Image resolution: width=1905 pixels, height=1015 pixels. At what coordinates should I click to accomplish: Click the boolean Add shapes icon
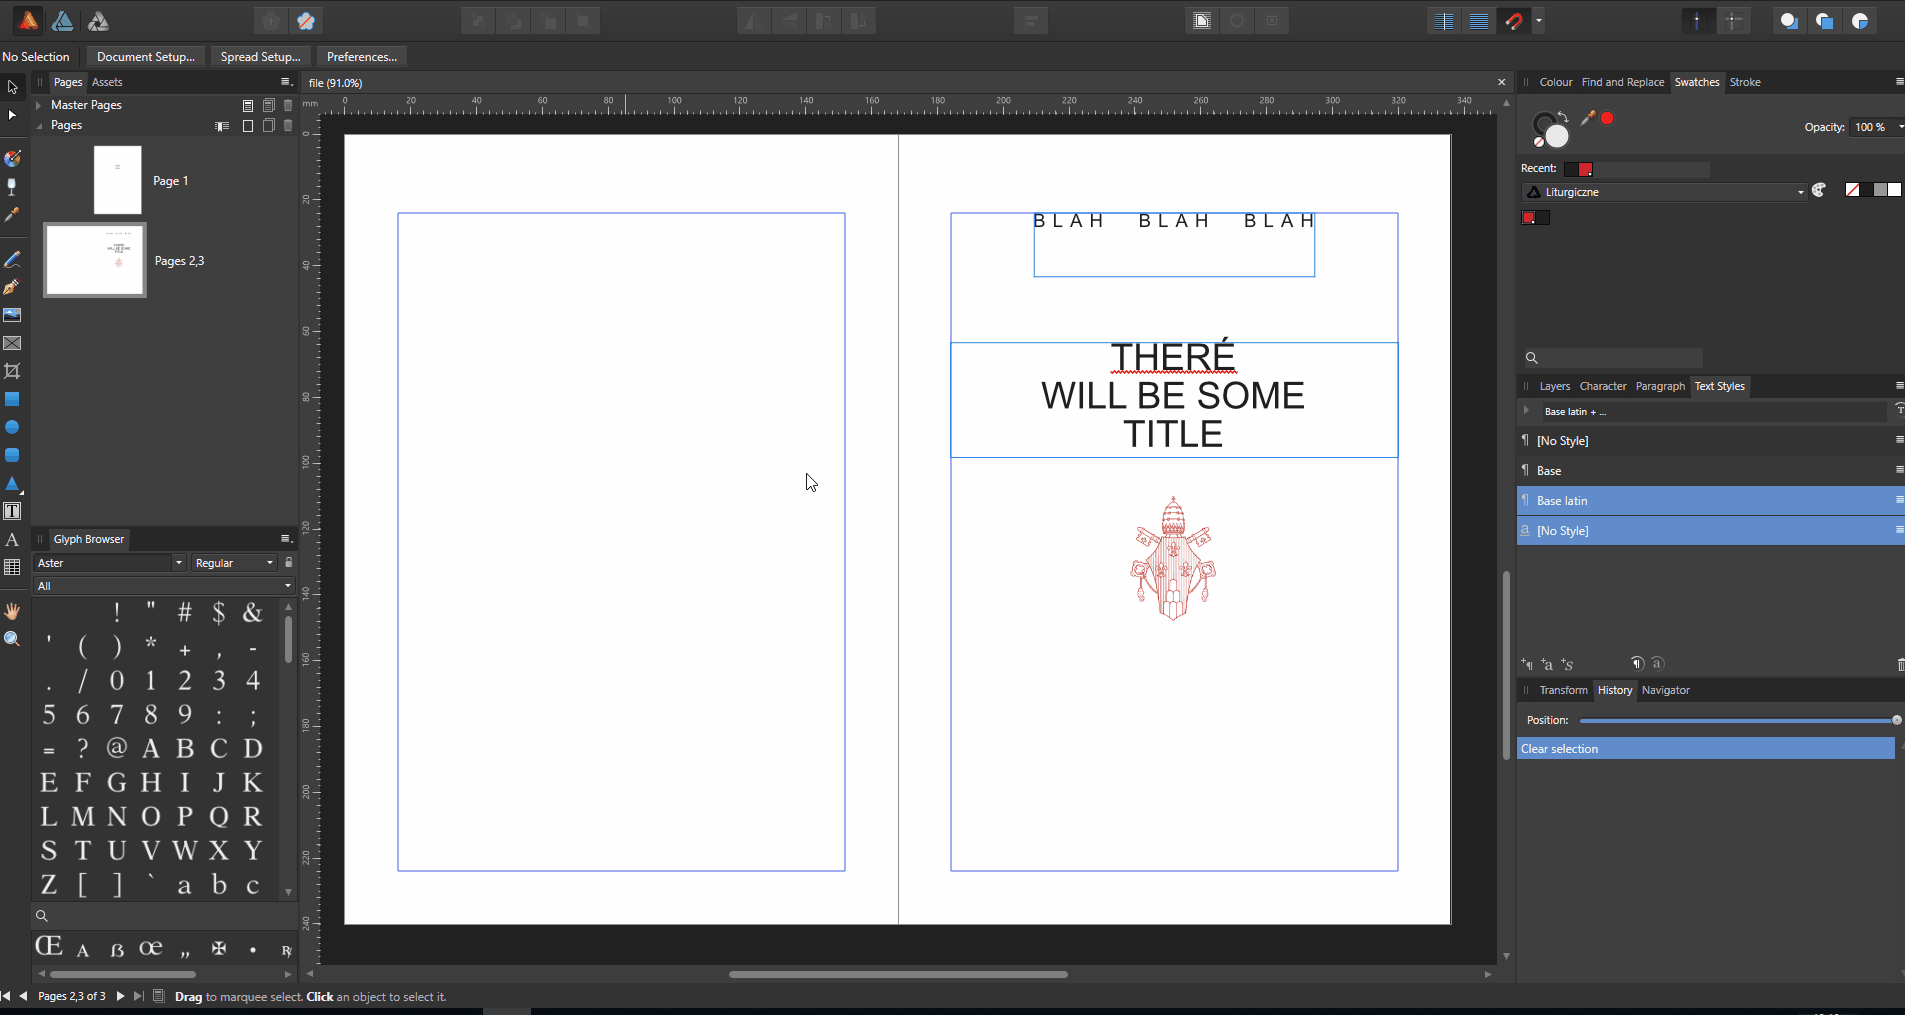pos(1789,21)
